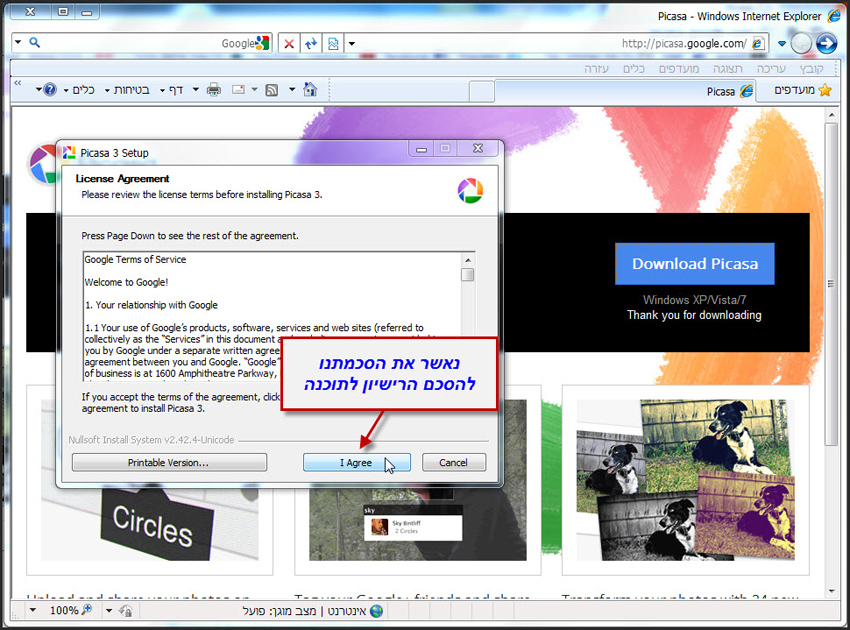The image size is (850, 630).
Task: Click the address bar URL field
Action: coord(553,43)
